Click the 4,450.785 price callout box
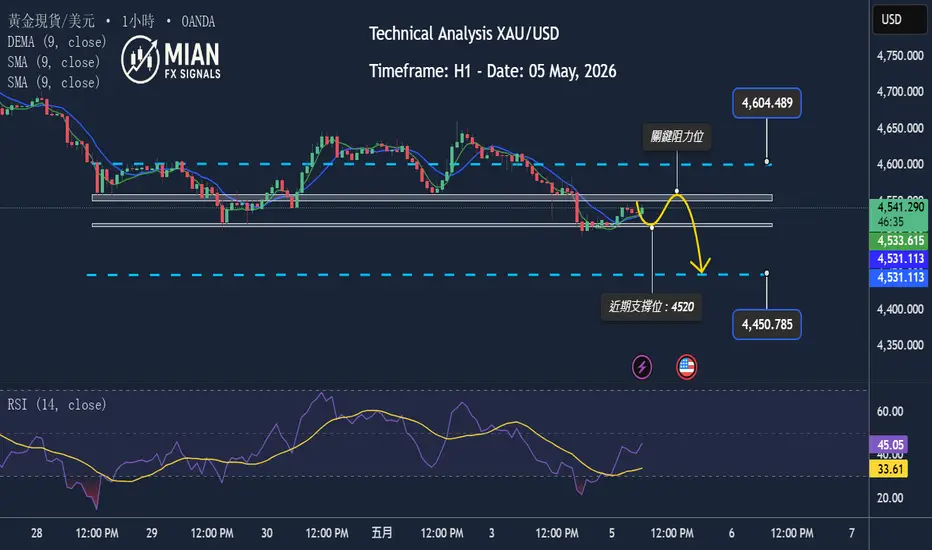Viewport: 932px width, 550px height. [767, 325]
